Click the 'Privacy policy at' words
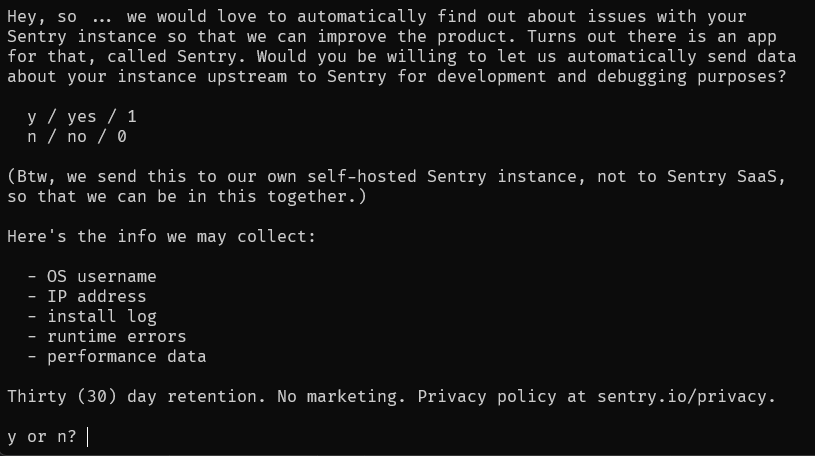 coord(502,397)
